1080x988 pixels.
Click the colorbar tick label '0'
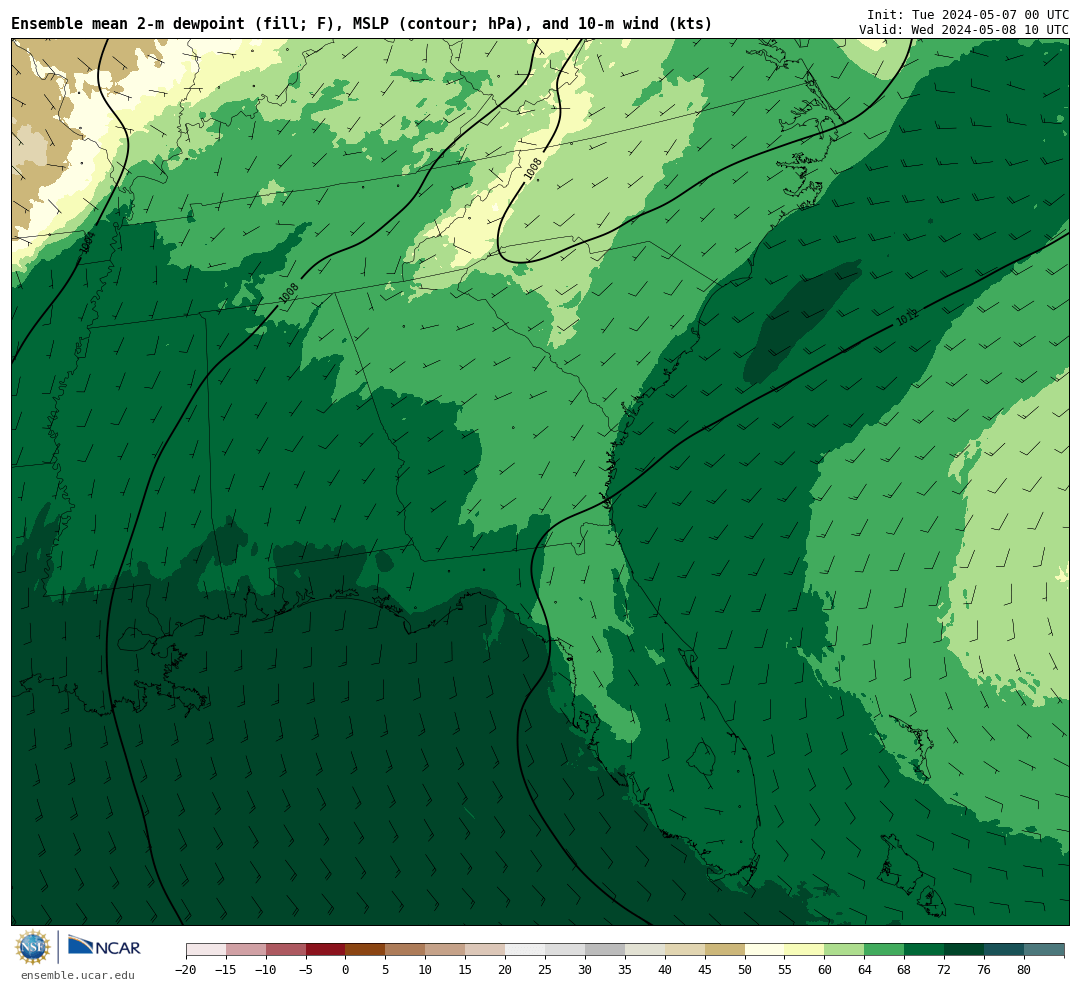346,969
